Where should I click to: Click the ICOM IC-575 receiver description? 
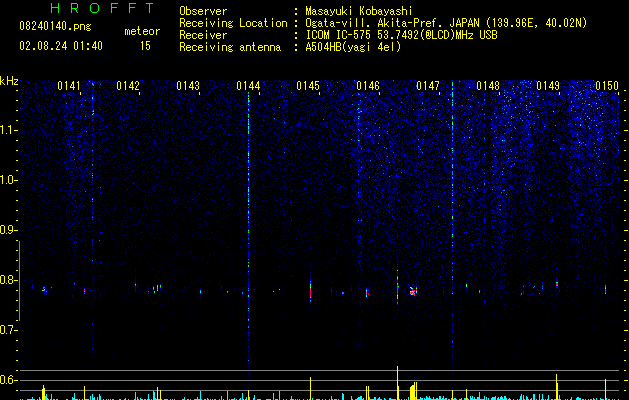(x=401, y=35)
